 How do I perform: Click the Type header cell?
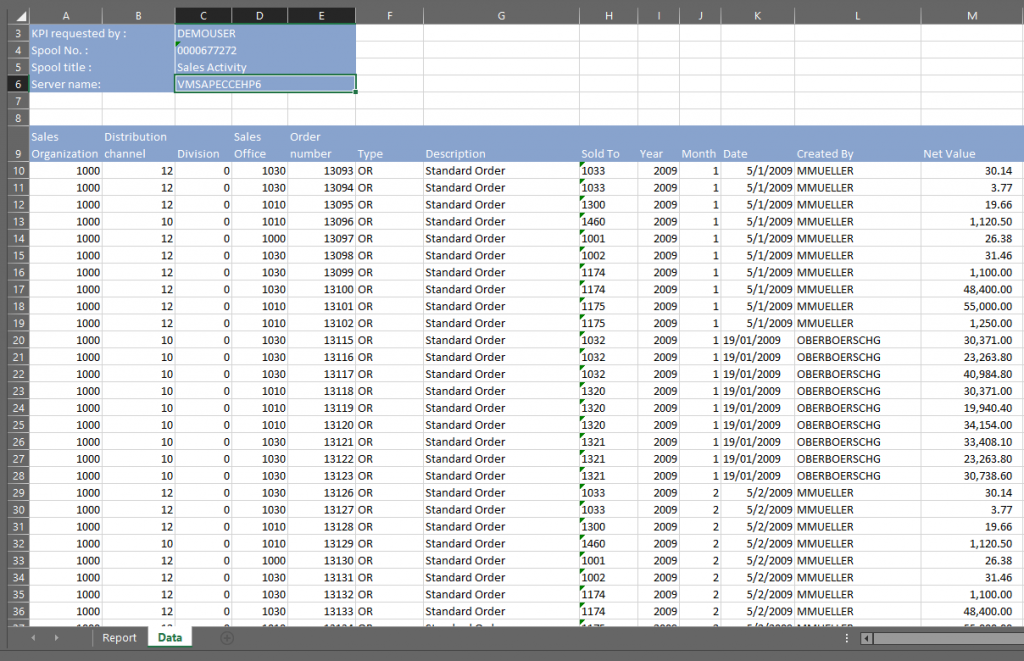pos(389,145)
